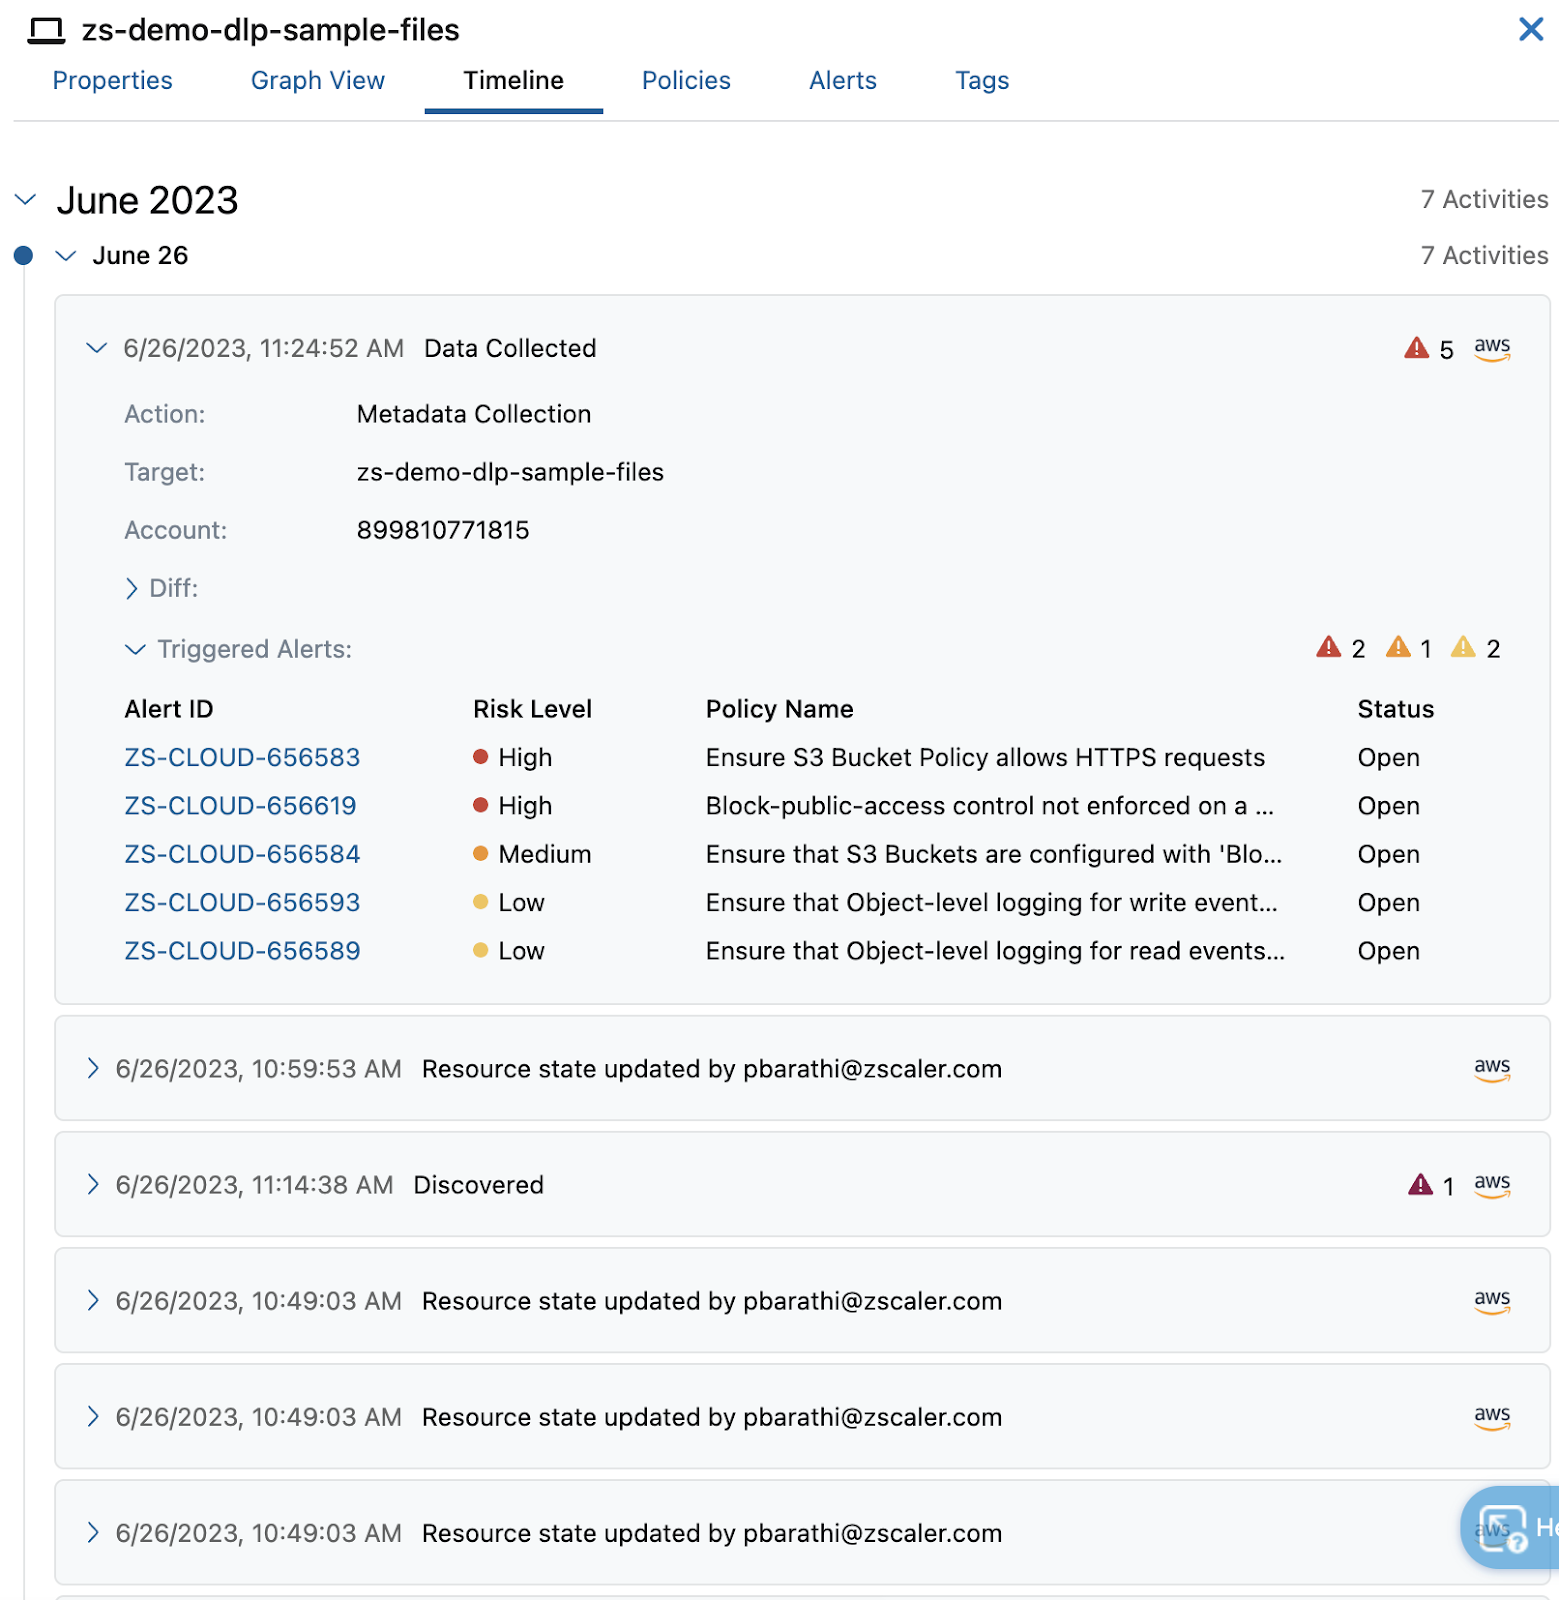Click the laptop resource icon beside the title
This screenshot has height=1600, width=1559.
tap(46, 31)
